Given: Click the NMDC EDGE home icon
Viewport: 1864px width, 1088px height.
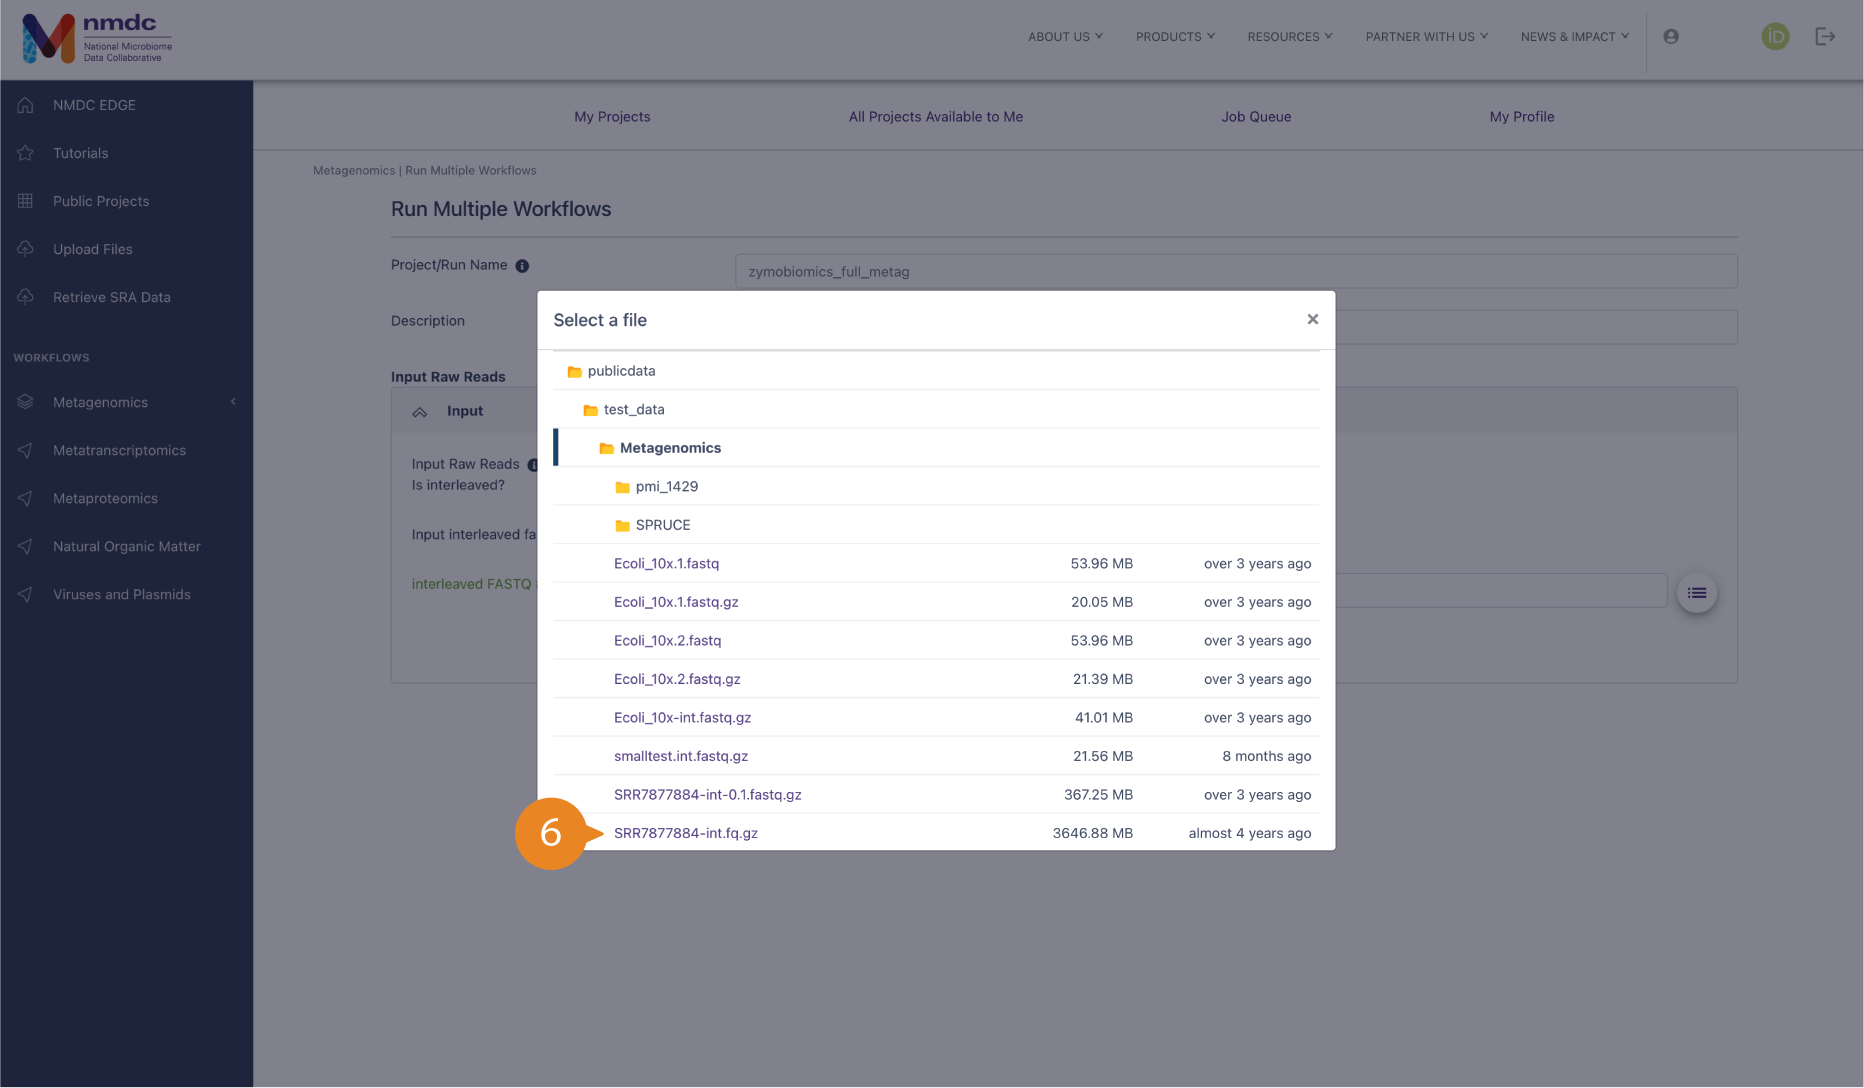Looking at the screenshot, I should (x=26, y=105).
